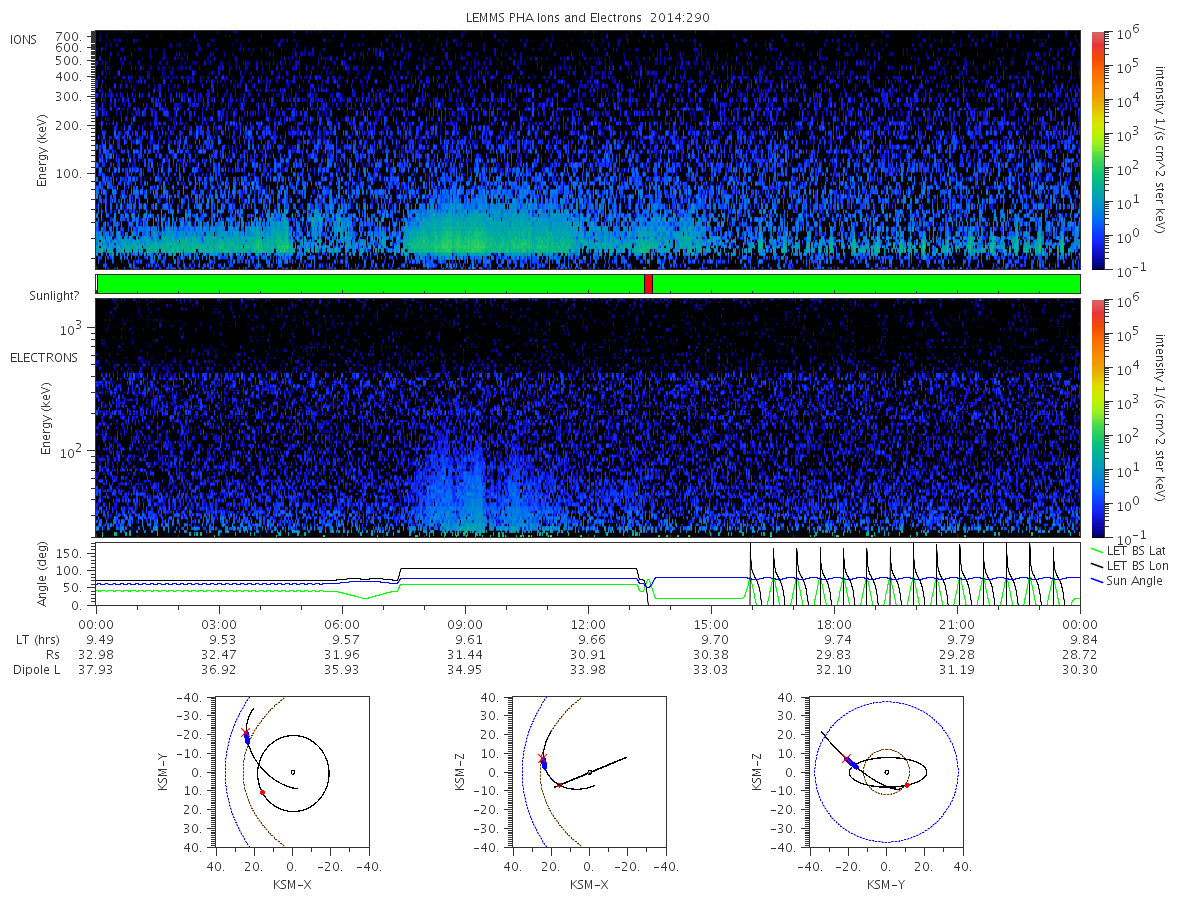The width and height of the screenshot is (1200, 900).
Task: Click the red X marker in KSM-Y/KSM-Z plot
Action: 847,759
